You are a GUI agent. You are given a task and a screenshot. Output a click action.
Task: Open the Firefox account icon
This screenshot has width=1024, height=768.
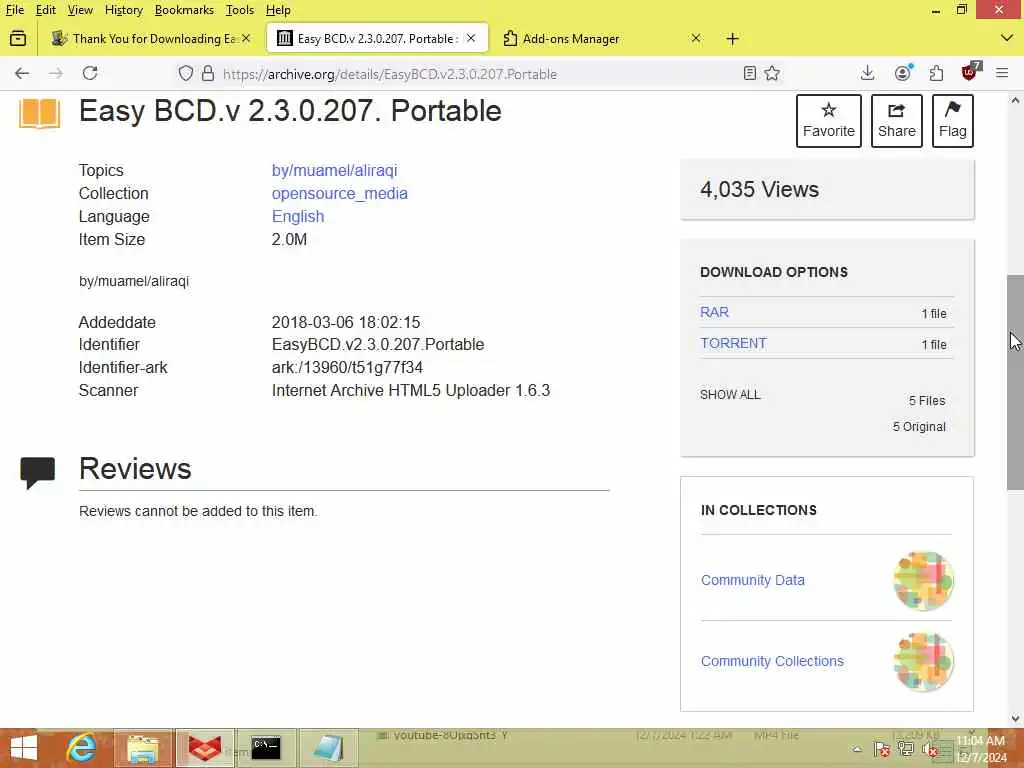pos(903,73)
